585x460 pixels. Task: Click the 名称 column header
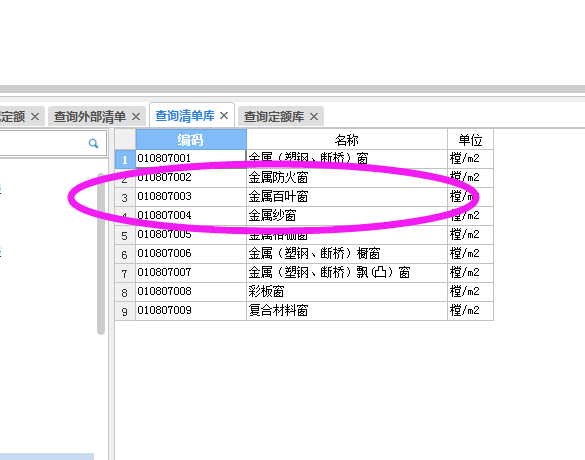347,140
